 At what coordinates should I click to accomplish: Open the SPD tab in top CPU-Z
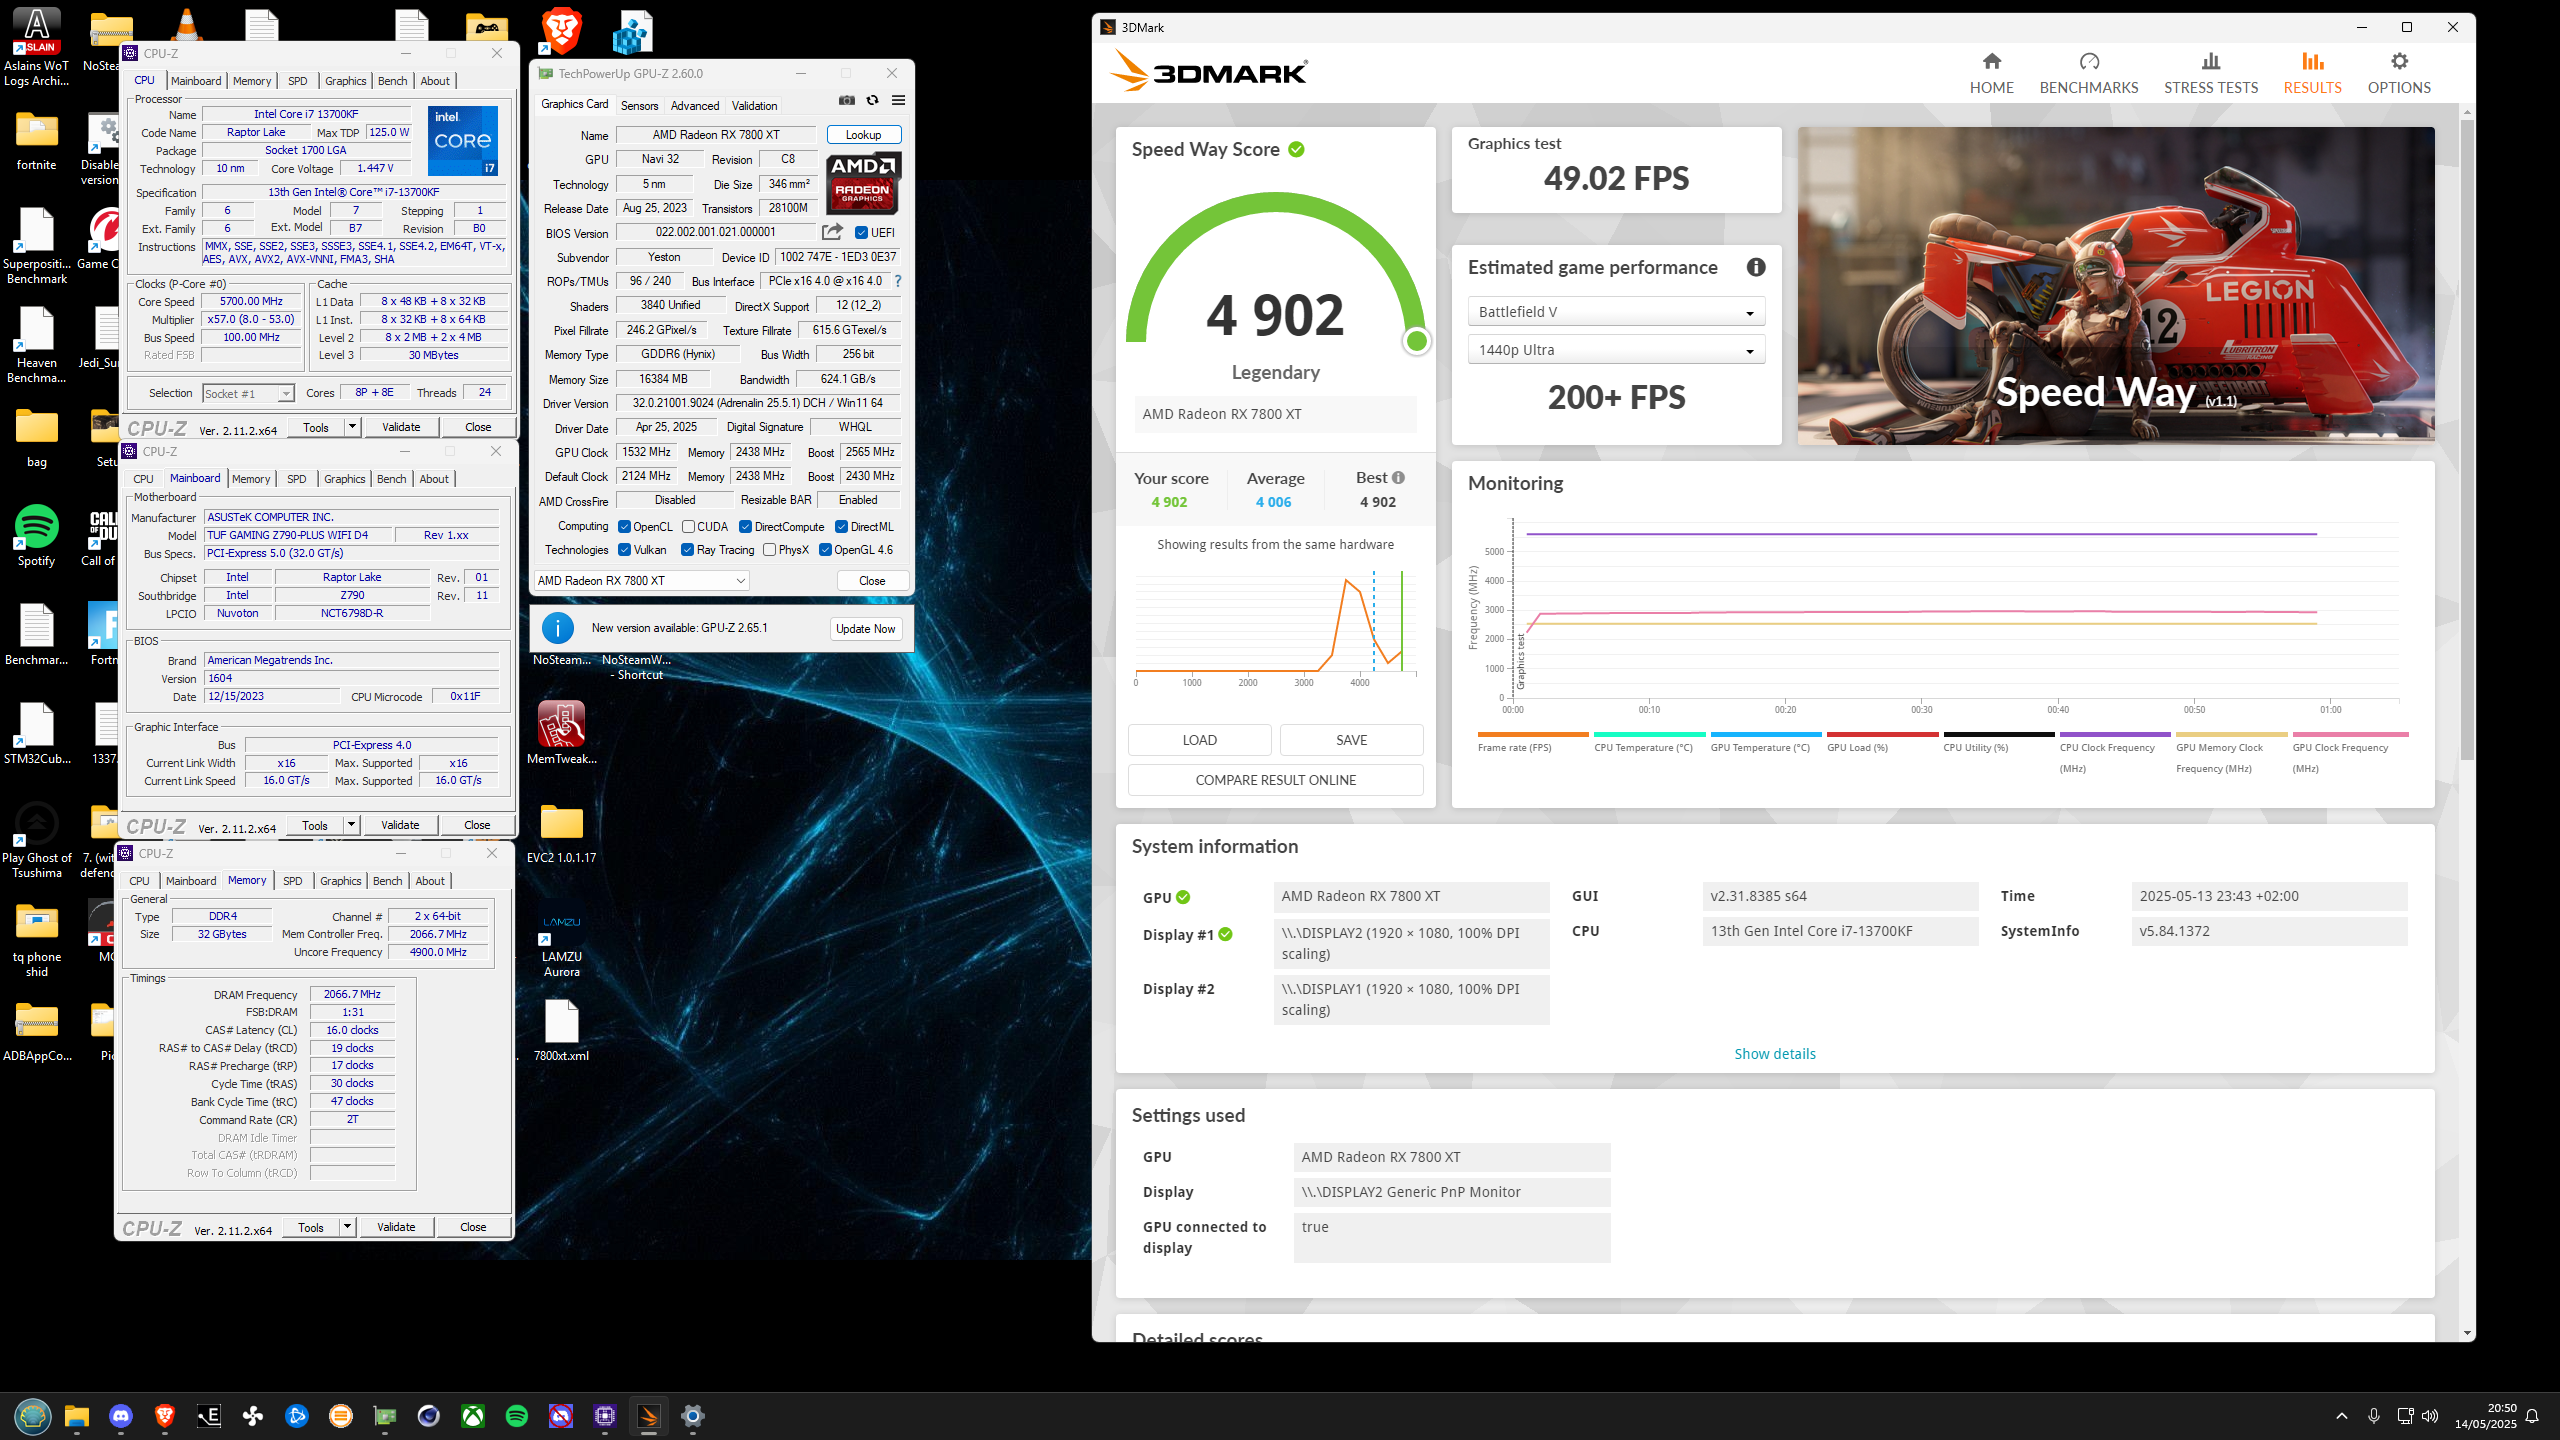(297, 81)
